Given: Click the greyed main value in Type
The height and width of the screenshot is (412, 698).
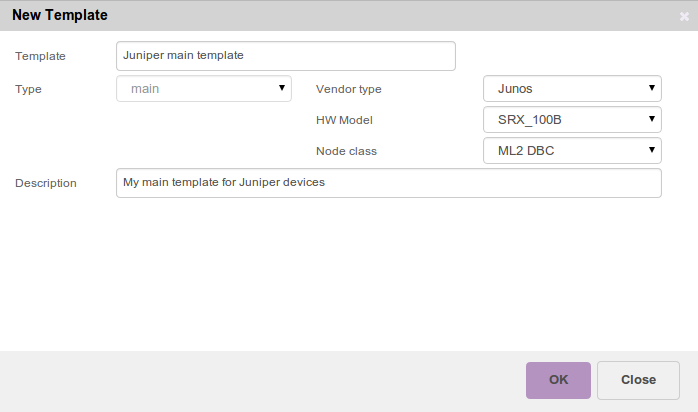Looking at the screenshot, I should click(x=146, y=89).
